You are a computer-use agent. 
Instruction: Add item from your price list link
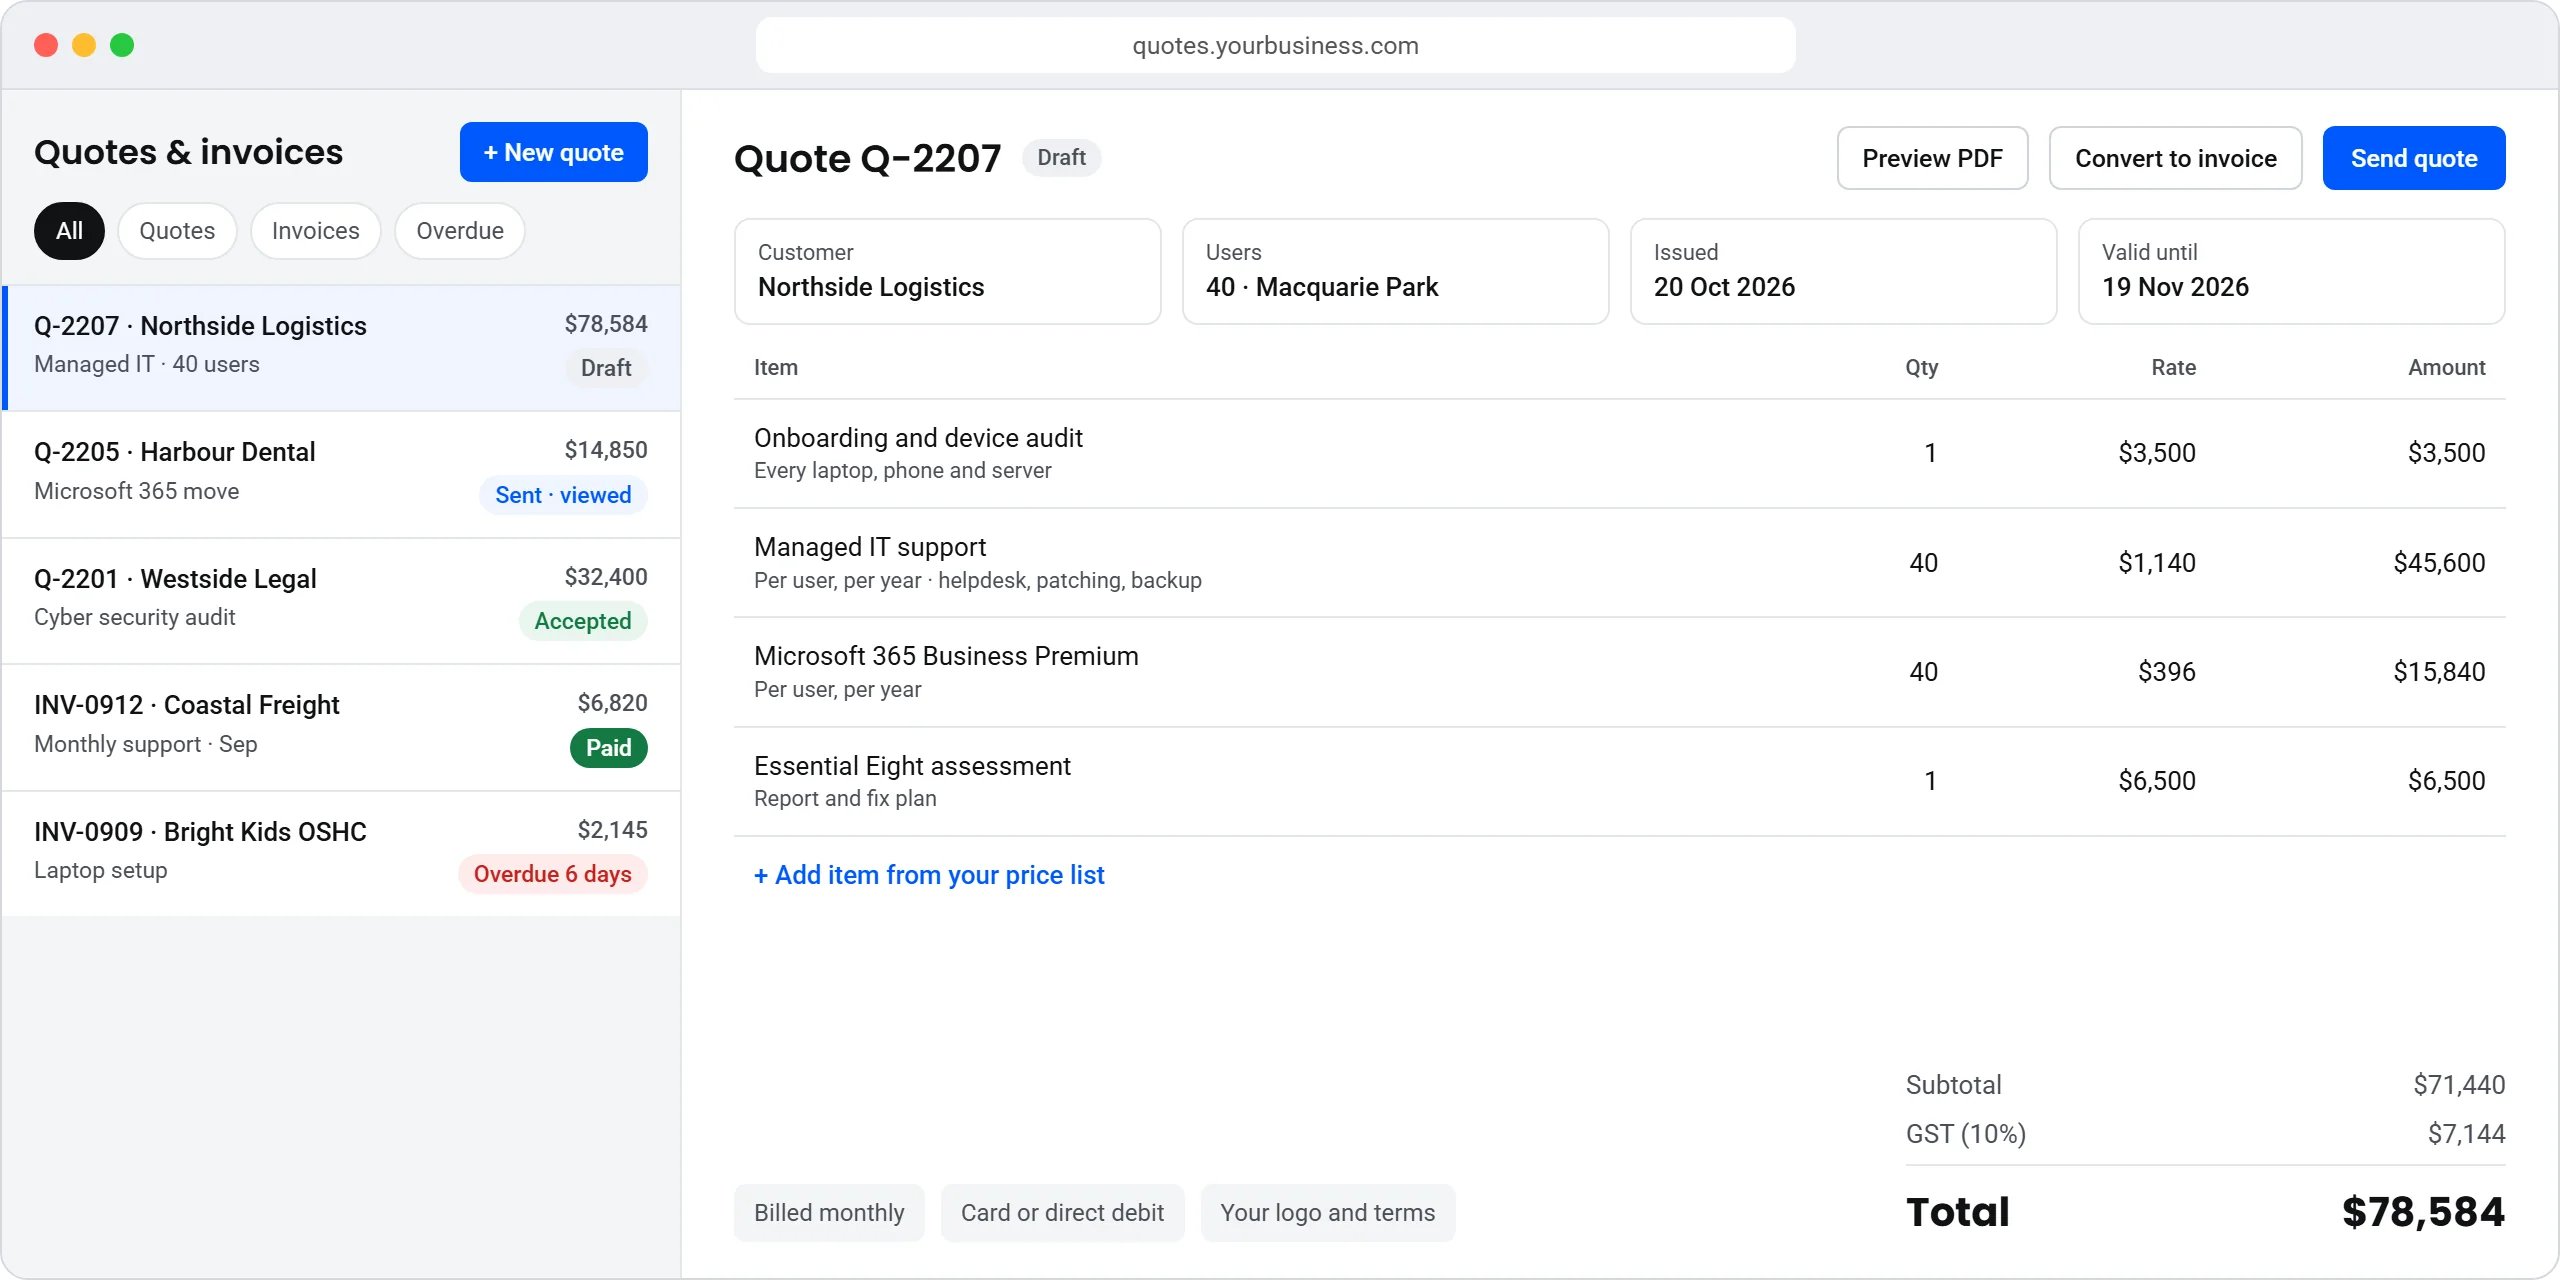pos(929,875)
